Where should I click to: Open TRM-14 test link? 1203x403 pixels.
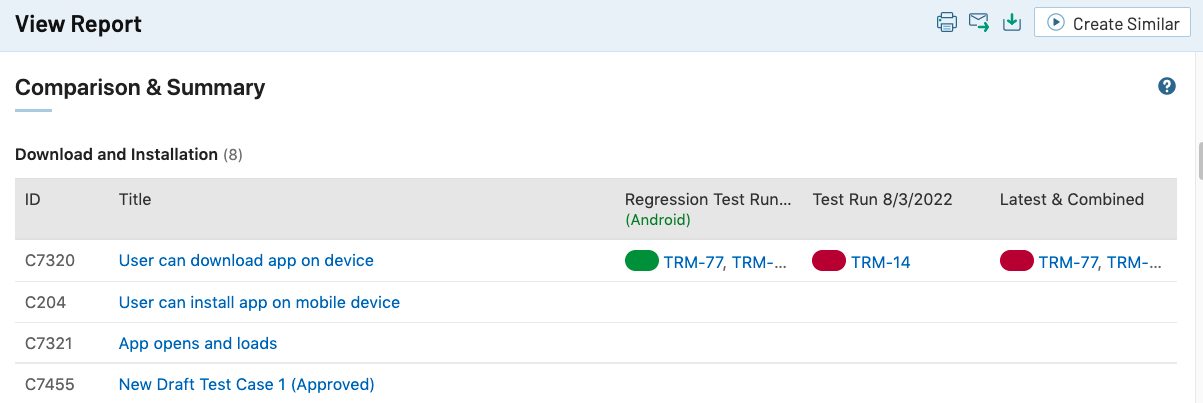point(881,262)
